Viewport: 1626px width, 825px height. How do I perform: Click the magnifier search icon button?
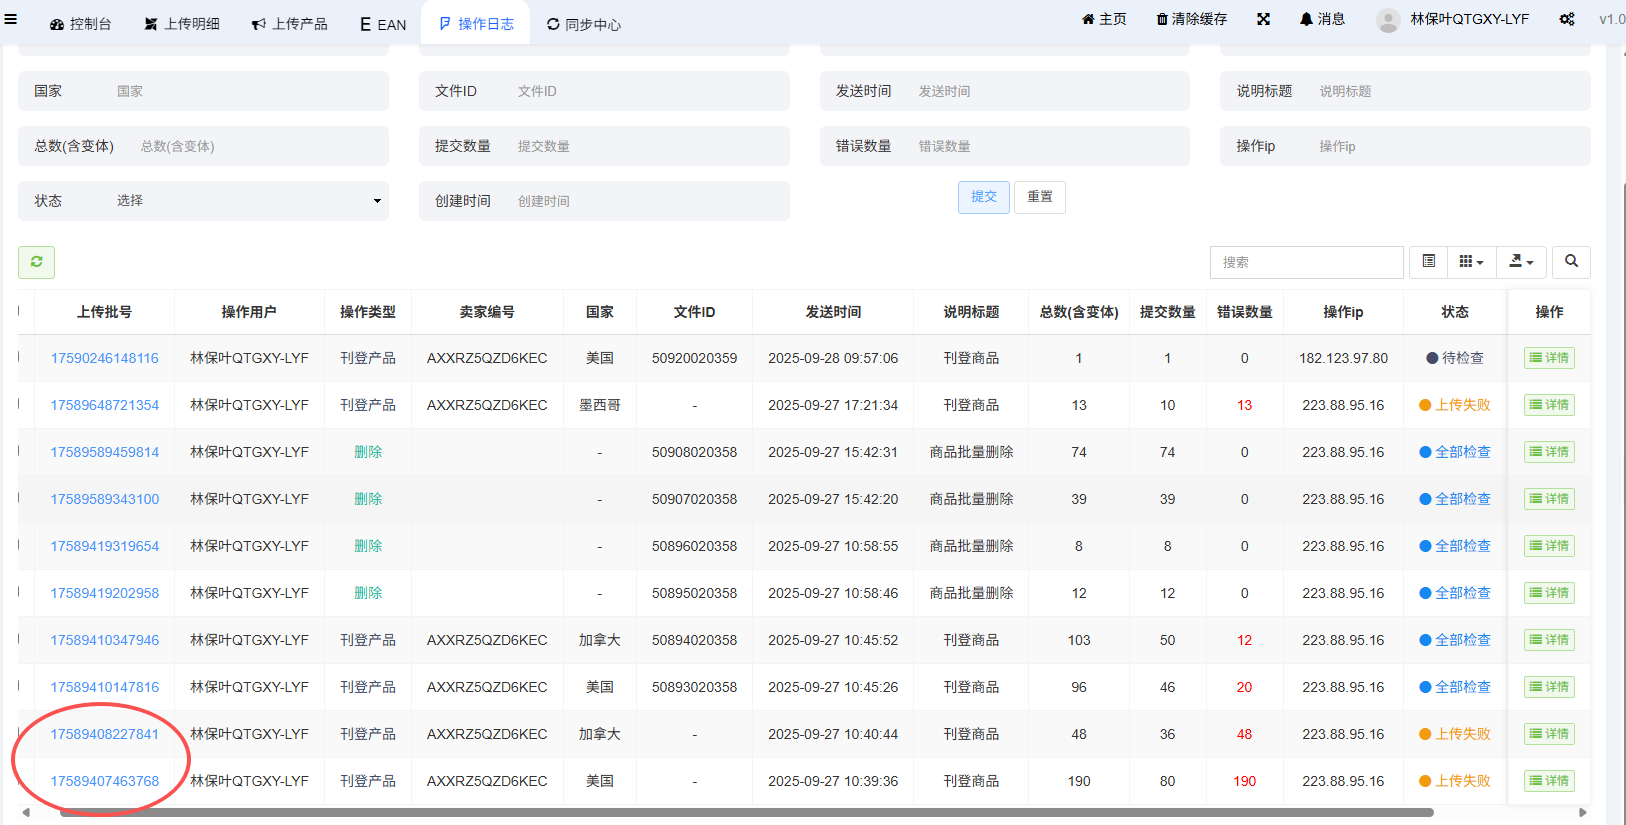coord(1571,262)
